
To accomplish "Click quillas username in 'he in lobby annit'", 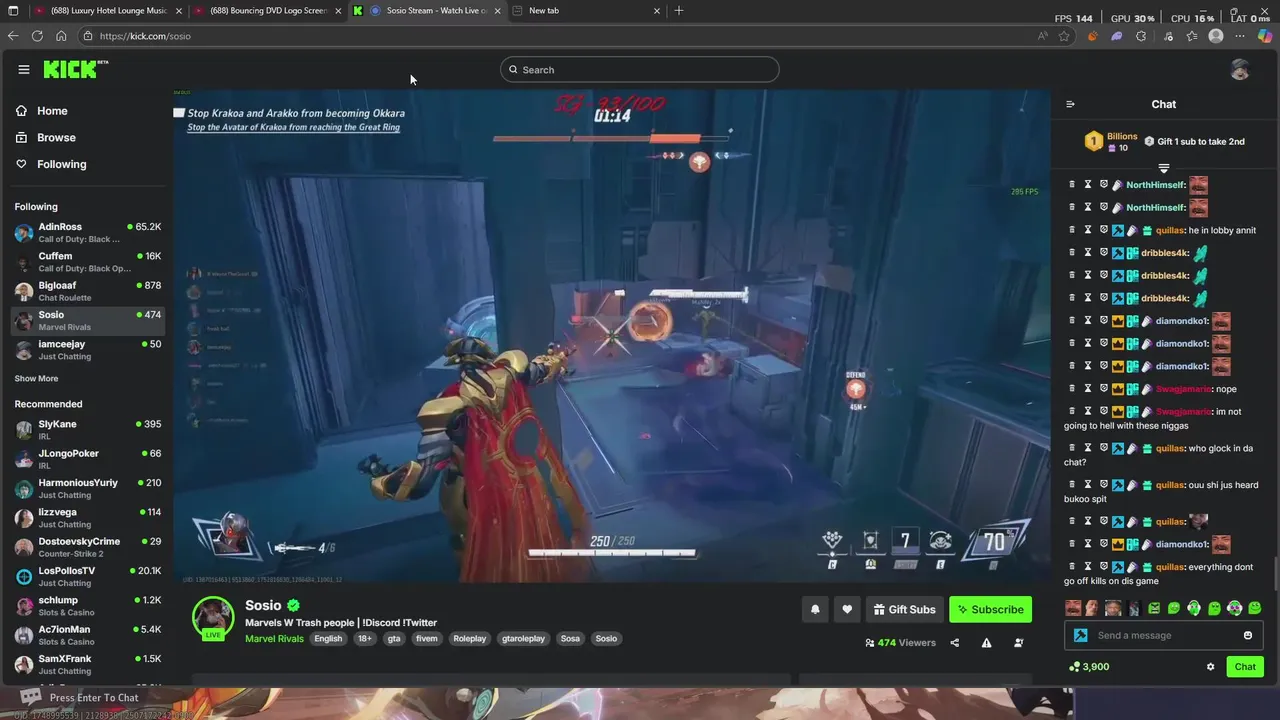I will coord(1170,230).
